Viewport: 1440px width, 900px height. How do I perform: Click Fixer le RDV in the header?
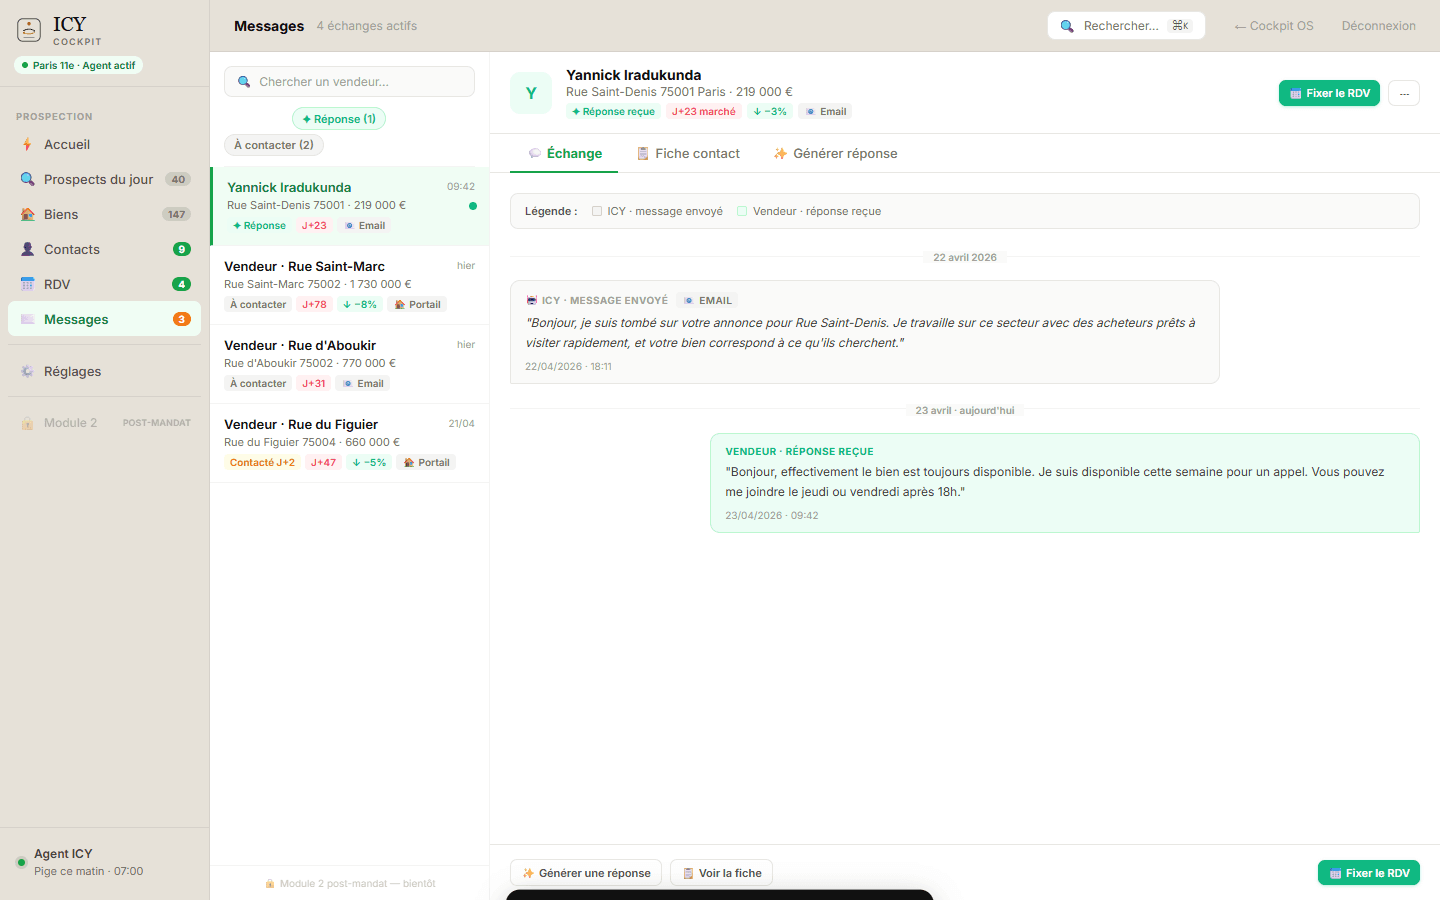coord(1329,93)
